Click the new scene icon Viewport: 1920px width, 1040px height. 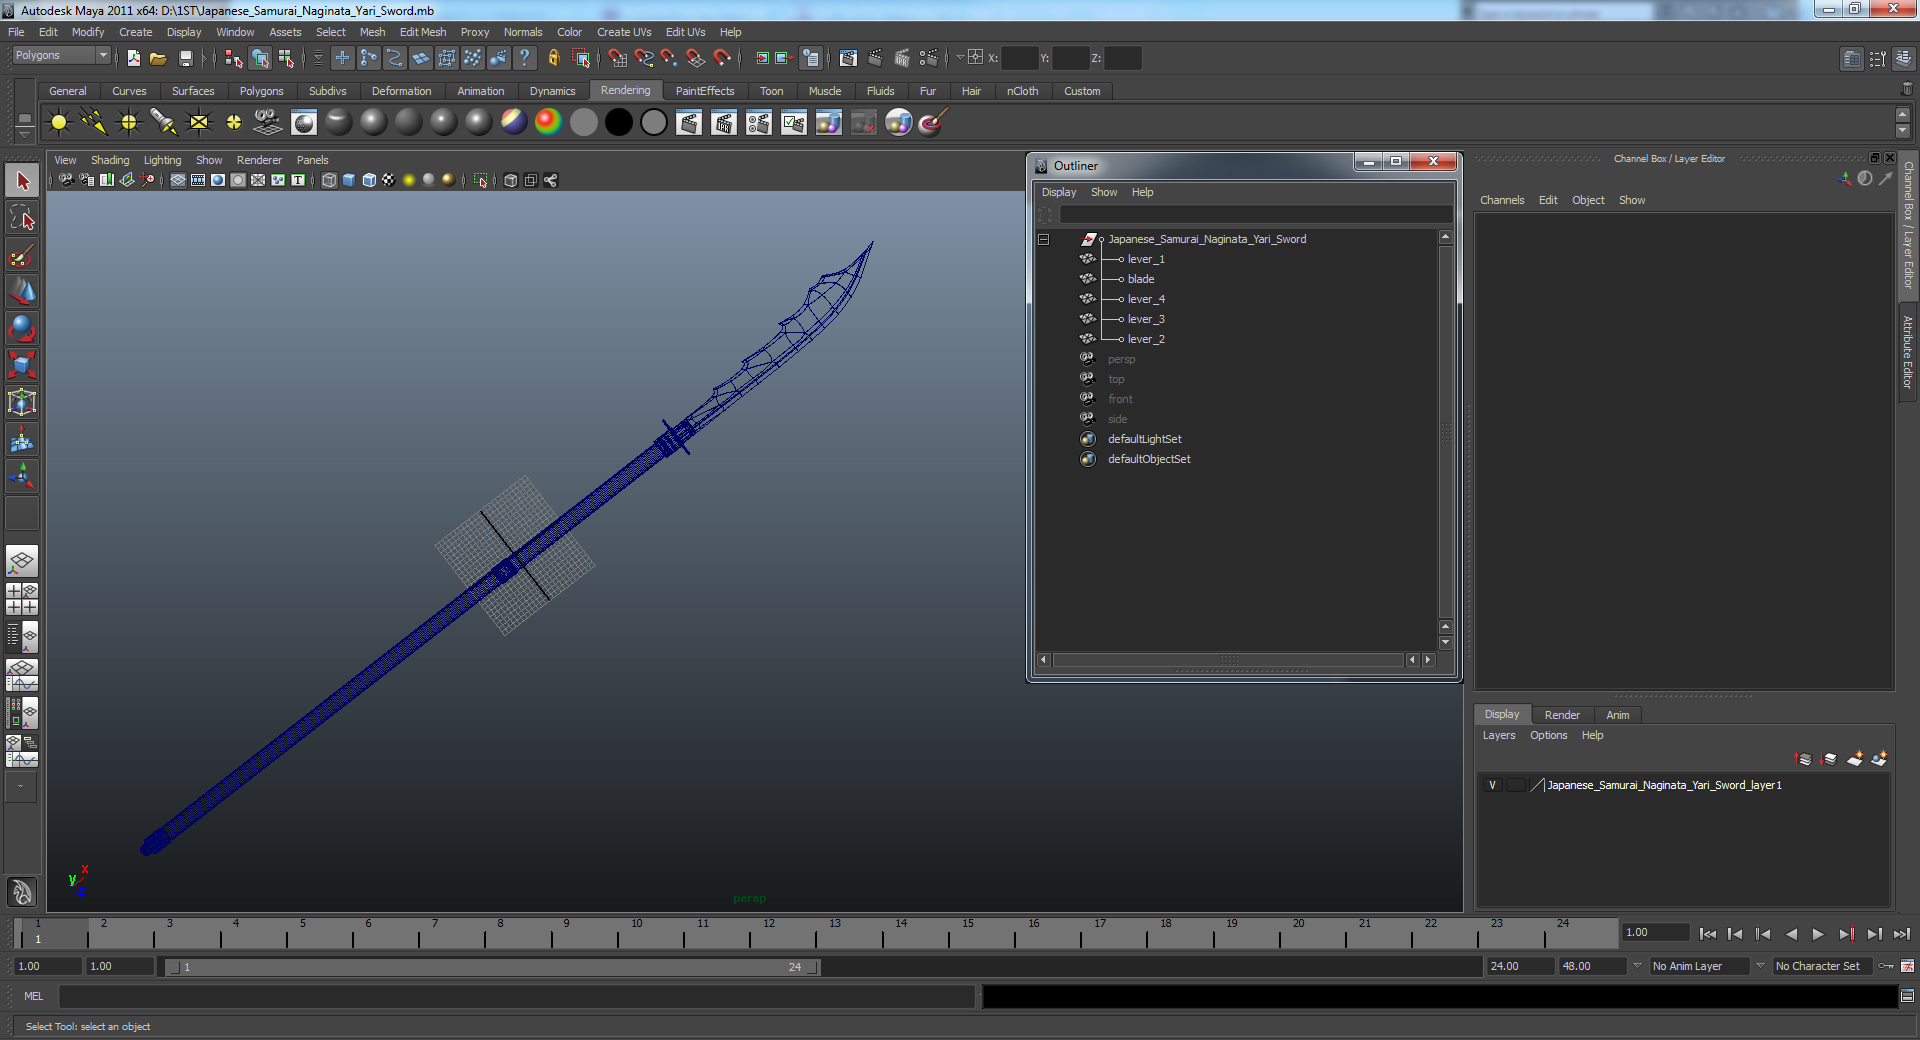click(x=133, y=58)
